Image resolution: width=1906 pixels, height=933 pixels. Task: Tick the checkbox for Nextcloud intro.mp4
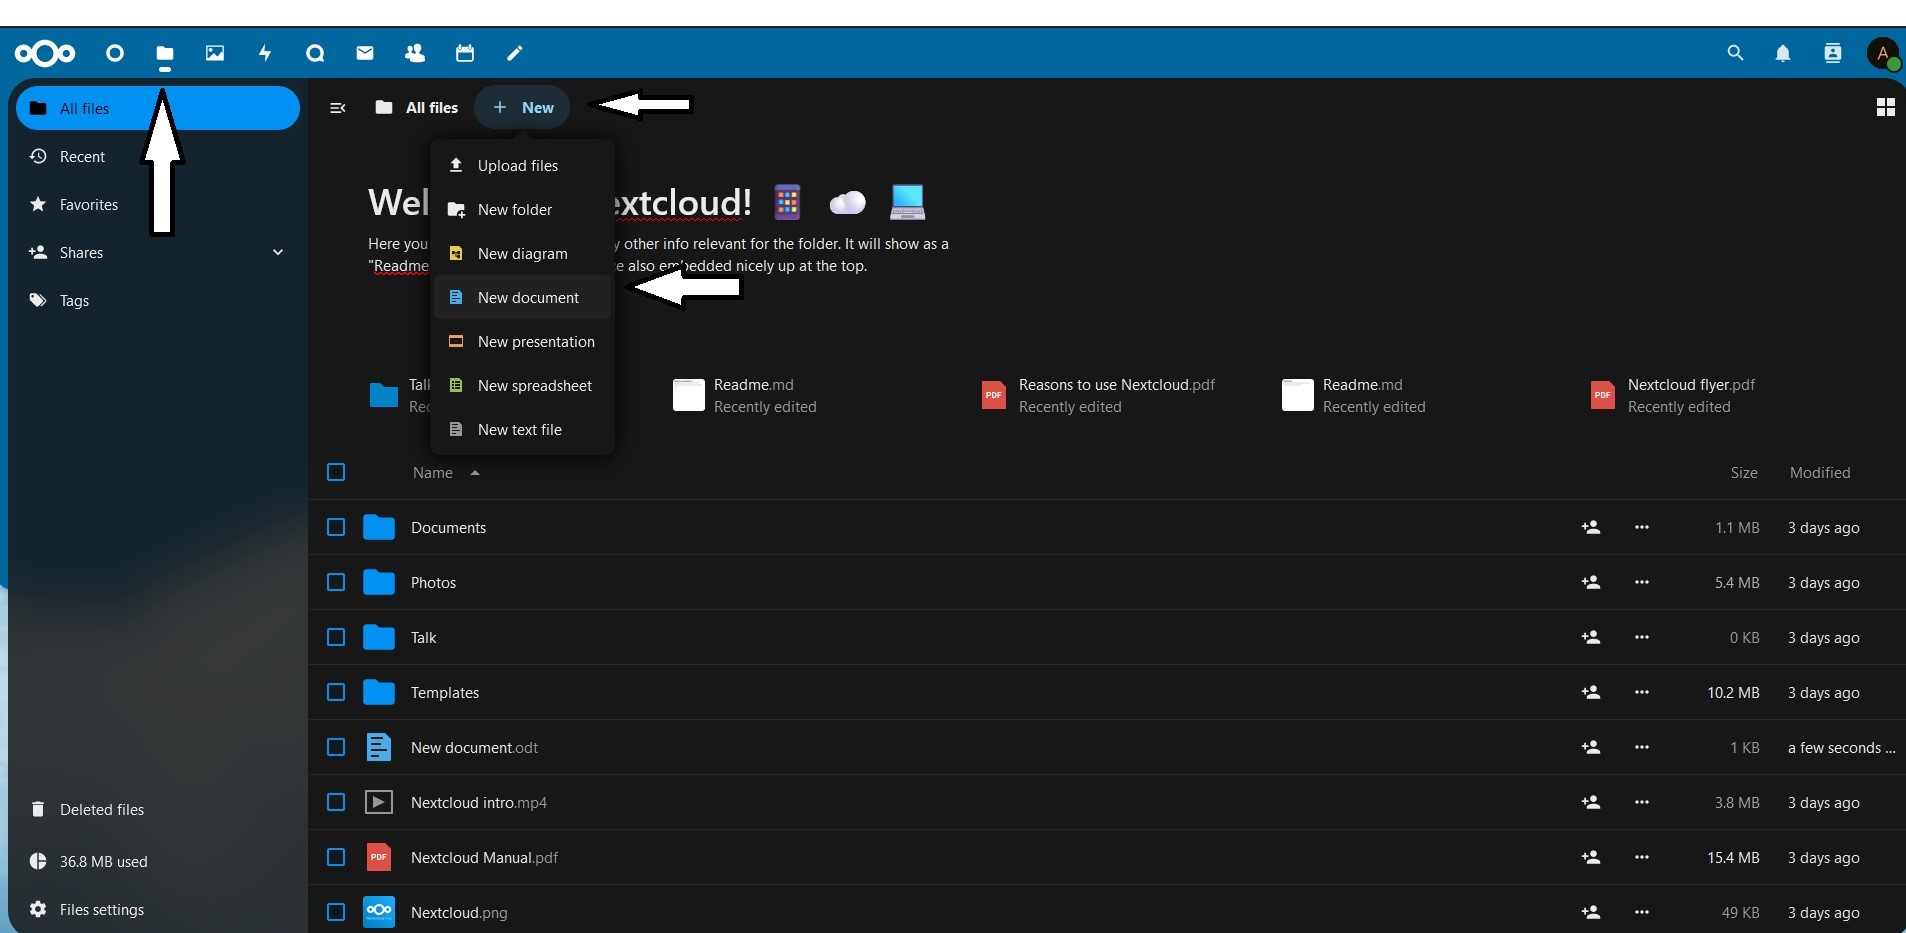tap(336, 802)
